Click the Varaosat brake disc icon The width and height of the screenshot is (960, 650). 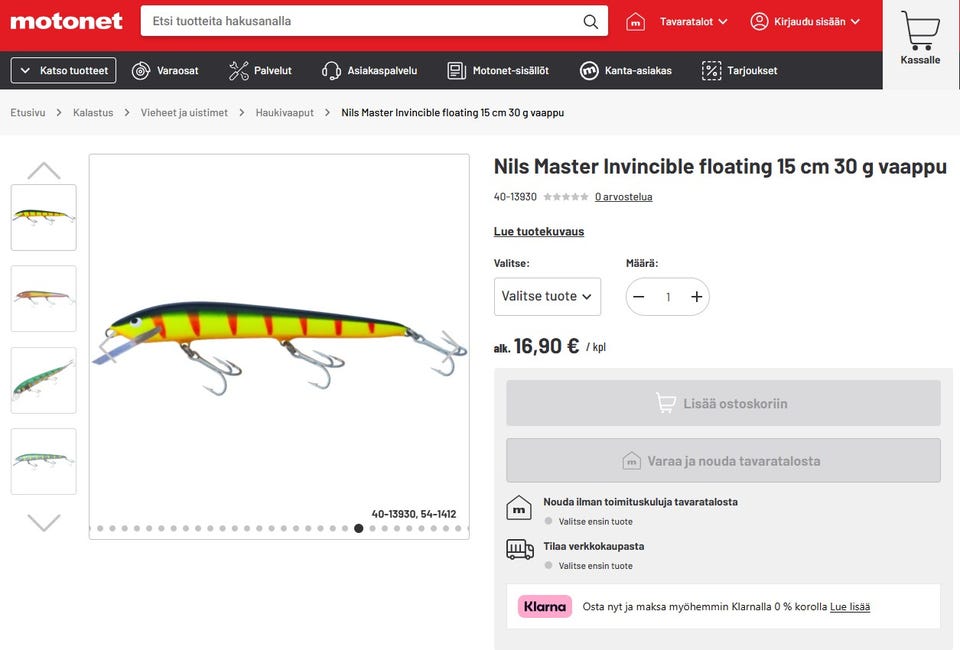(141, 70)
